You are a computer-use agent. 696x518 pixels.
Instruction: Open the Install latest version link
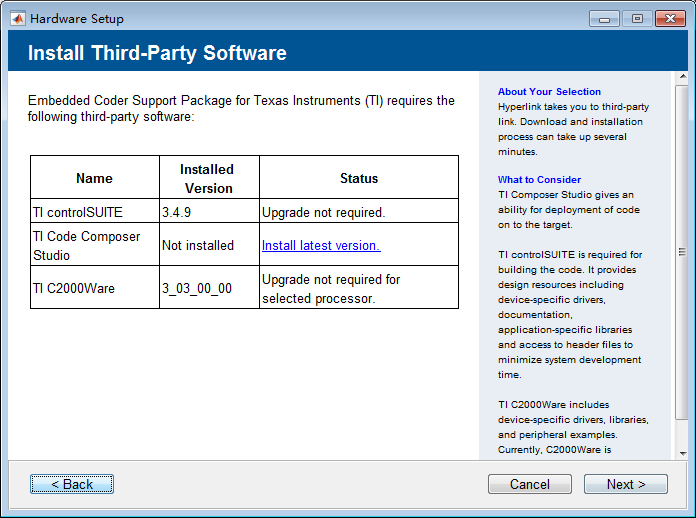coord(321,245)
